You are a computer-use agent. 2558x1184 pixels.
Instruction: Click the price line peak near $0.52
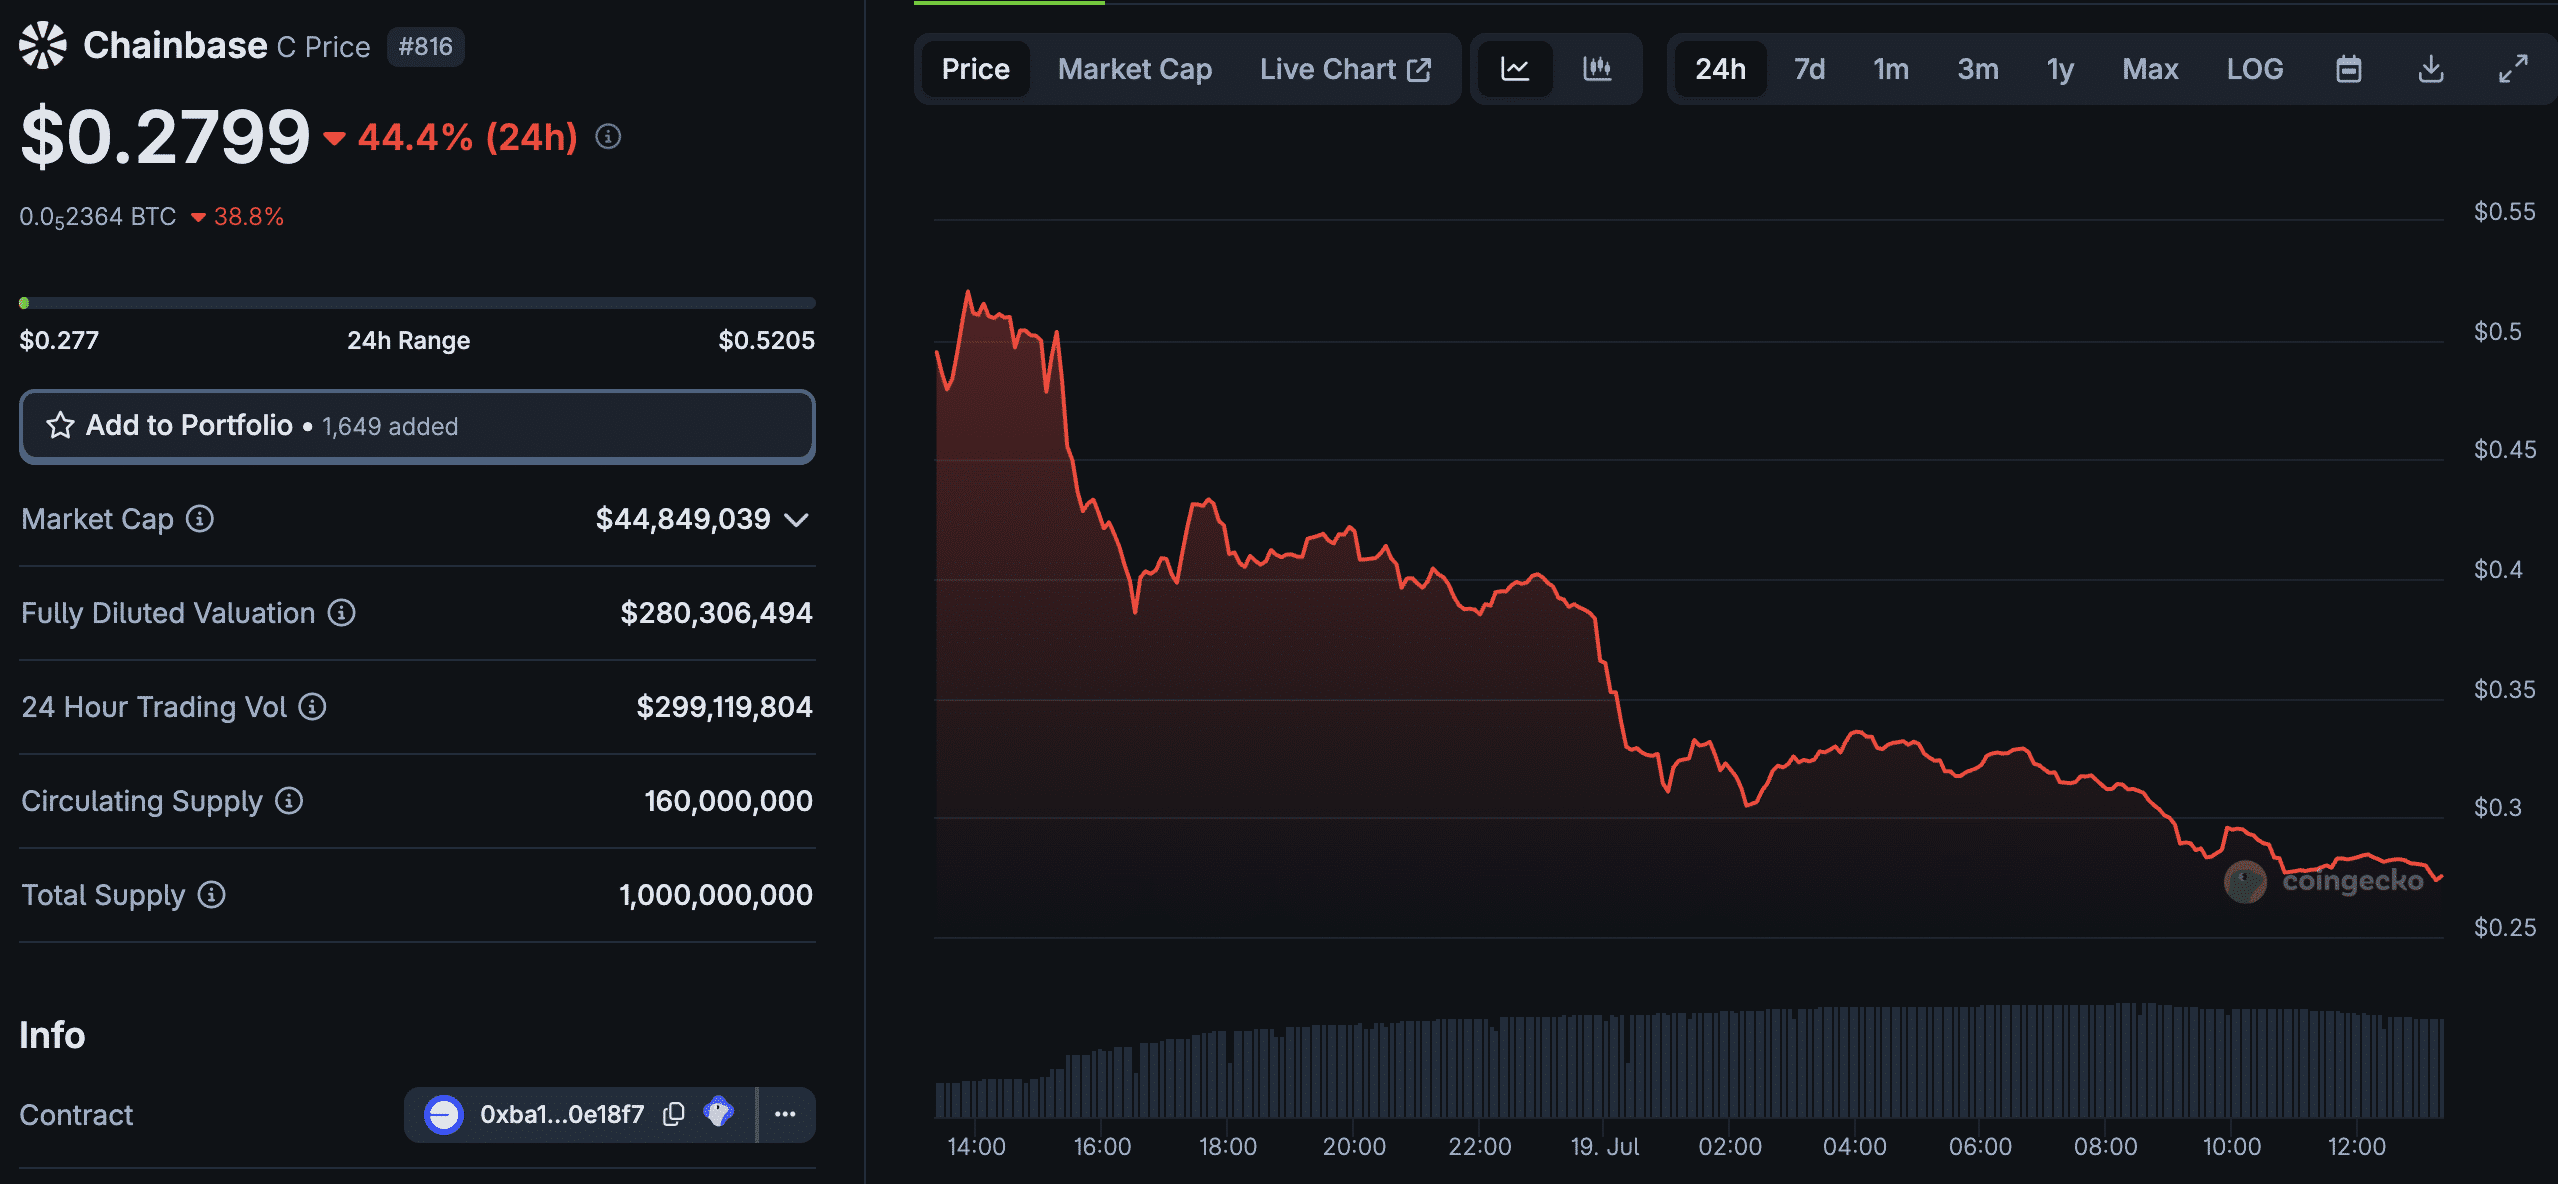tap(967, 292)
